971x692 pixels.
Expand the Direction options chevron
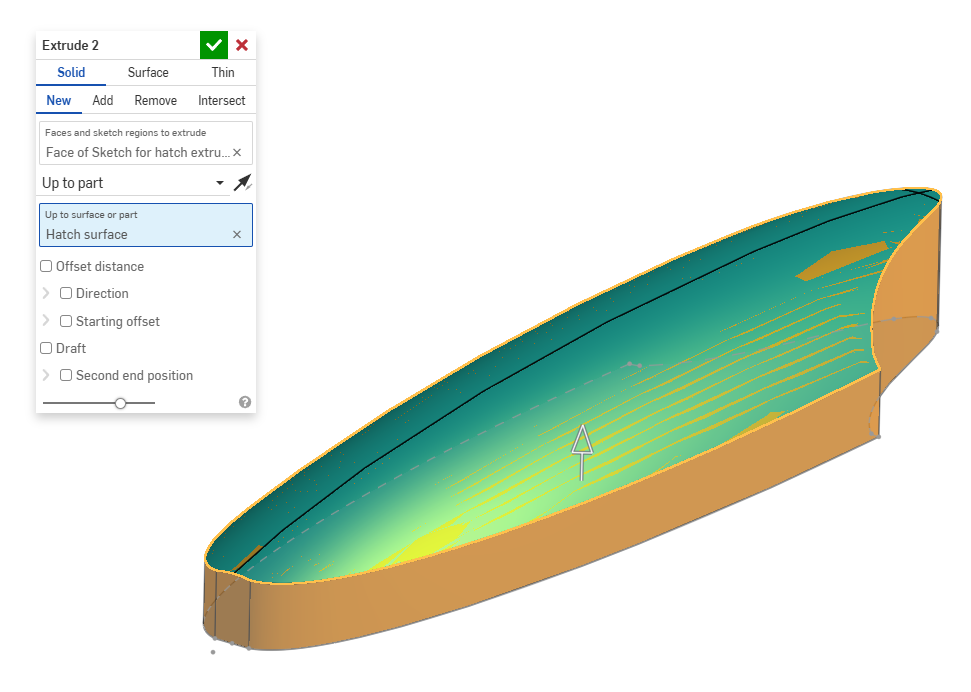point(46,293)
